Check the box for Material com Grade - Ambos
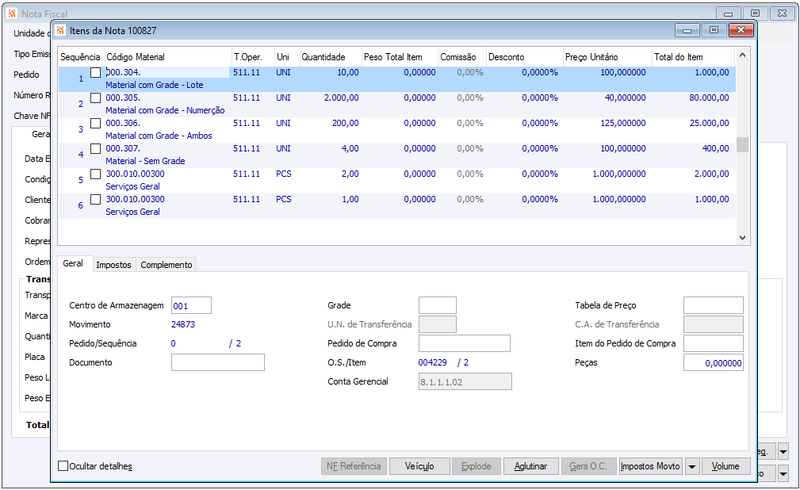Viewport: 800px width, 490px height. pyautogui.click(x=95, y=123)
